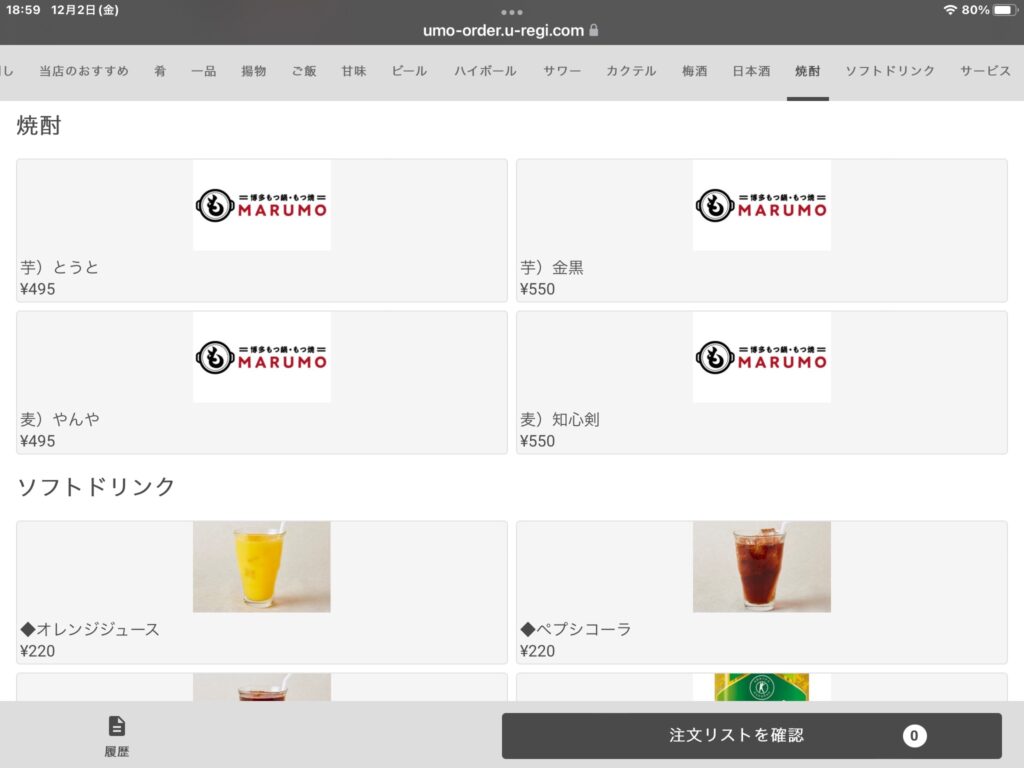
Task: Switch to the 当店のおすすめ tab
Action: (84, 71)
